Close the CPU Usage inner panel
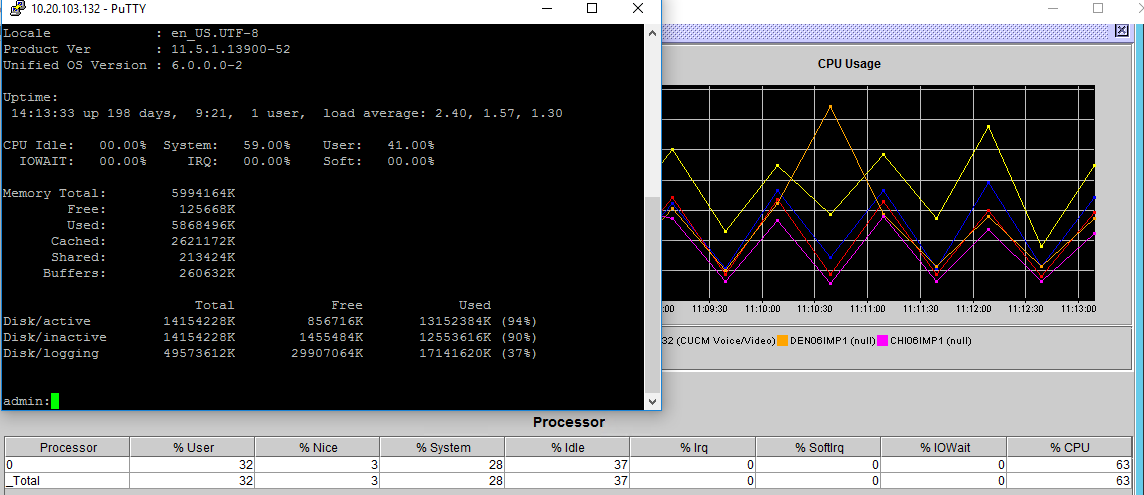This screenshot has width=1144, height=495. click(1122, 31)
